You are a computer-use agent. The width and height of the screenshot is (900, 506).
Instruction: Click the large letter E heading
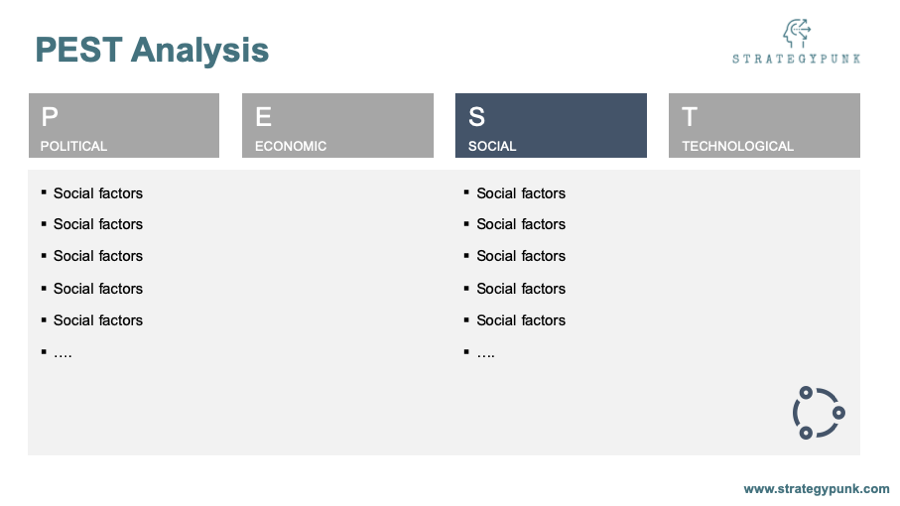(263, 117)
